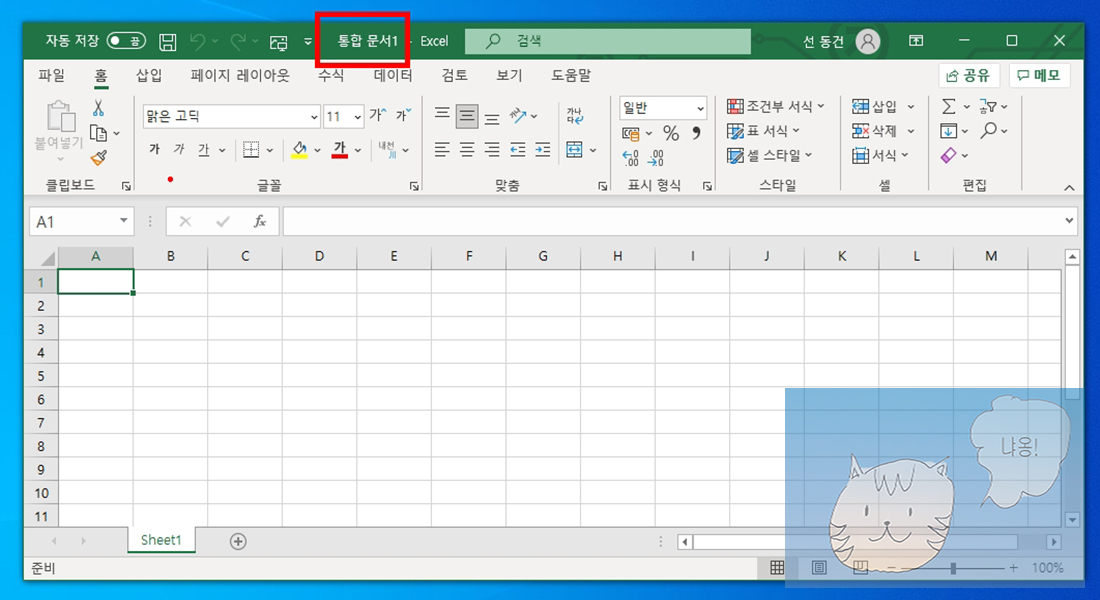This screenshot has width=1100, height=600.
Task: Open the fill color dropdown arrow
Action: pyautogui.click(x=318, y=150)
